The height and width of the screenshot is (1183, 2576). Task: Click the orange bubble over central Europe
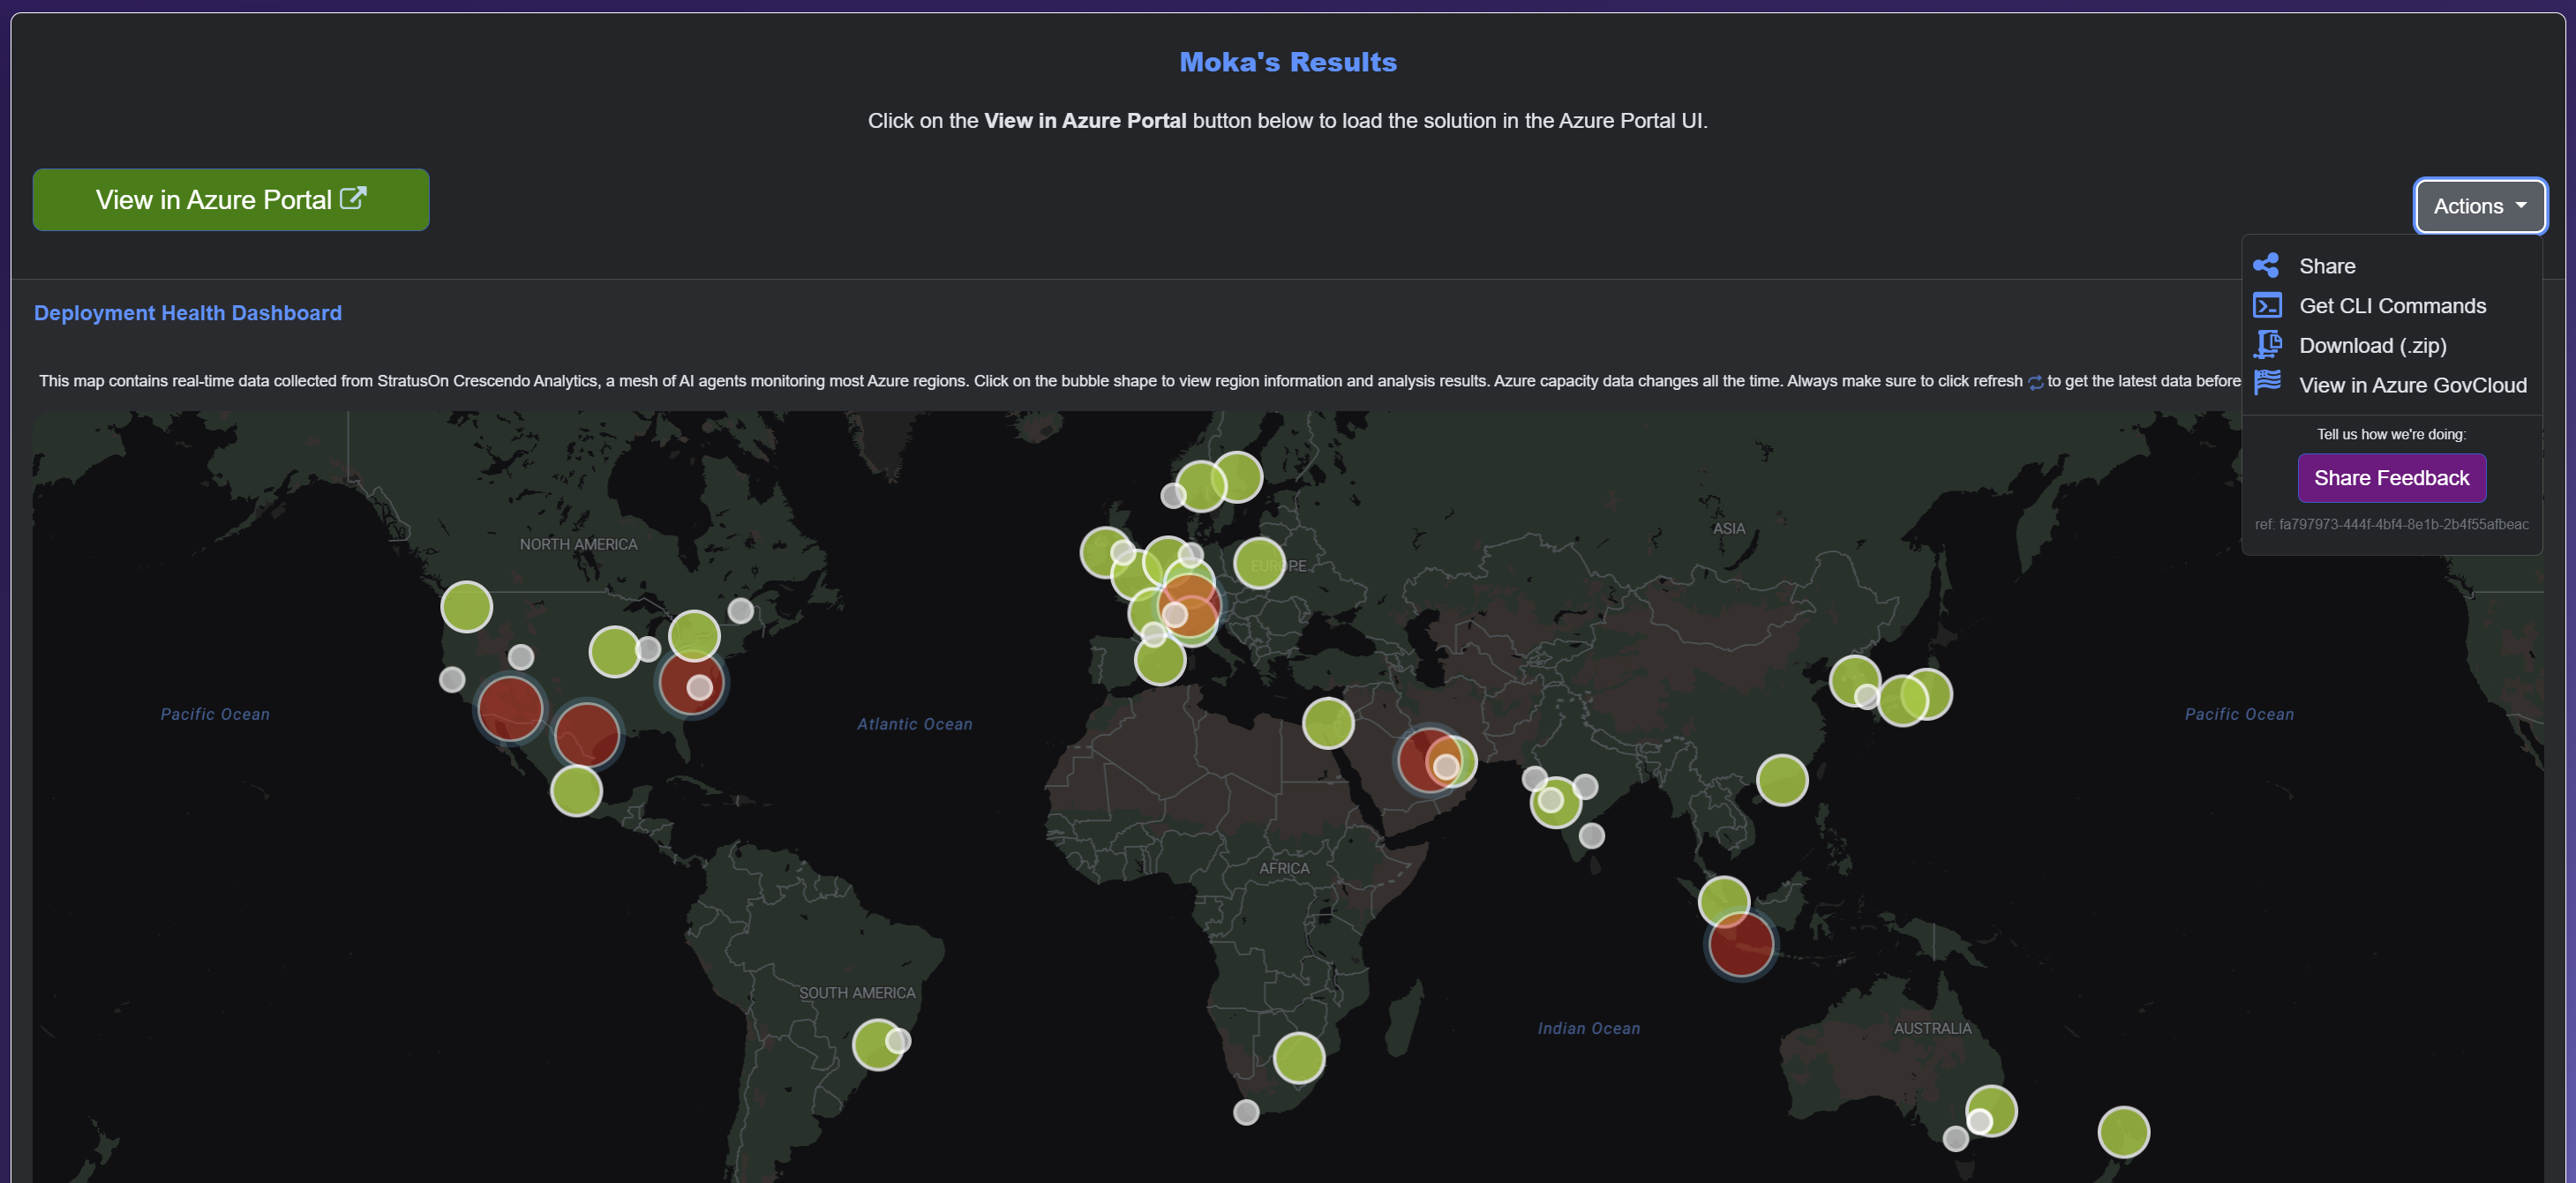(x=1190, y=605)
